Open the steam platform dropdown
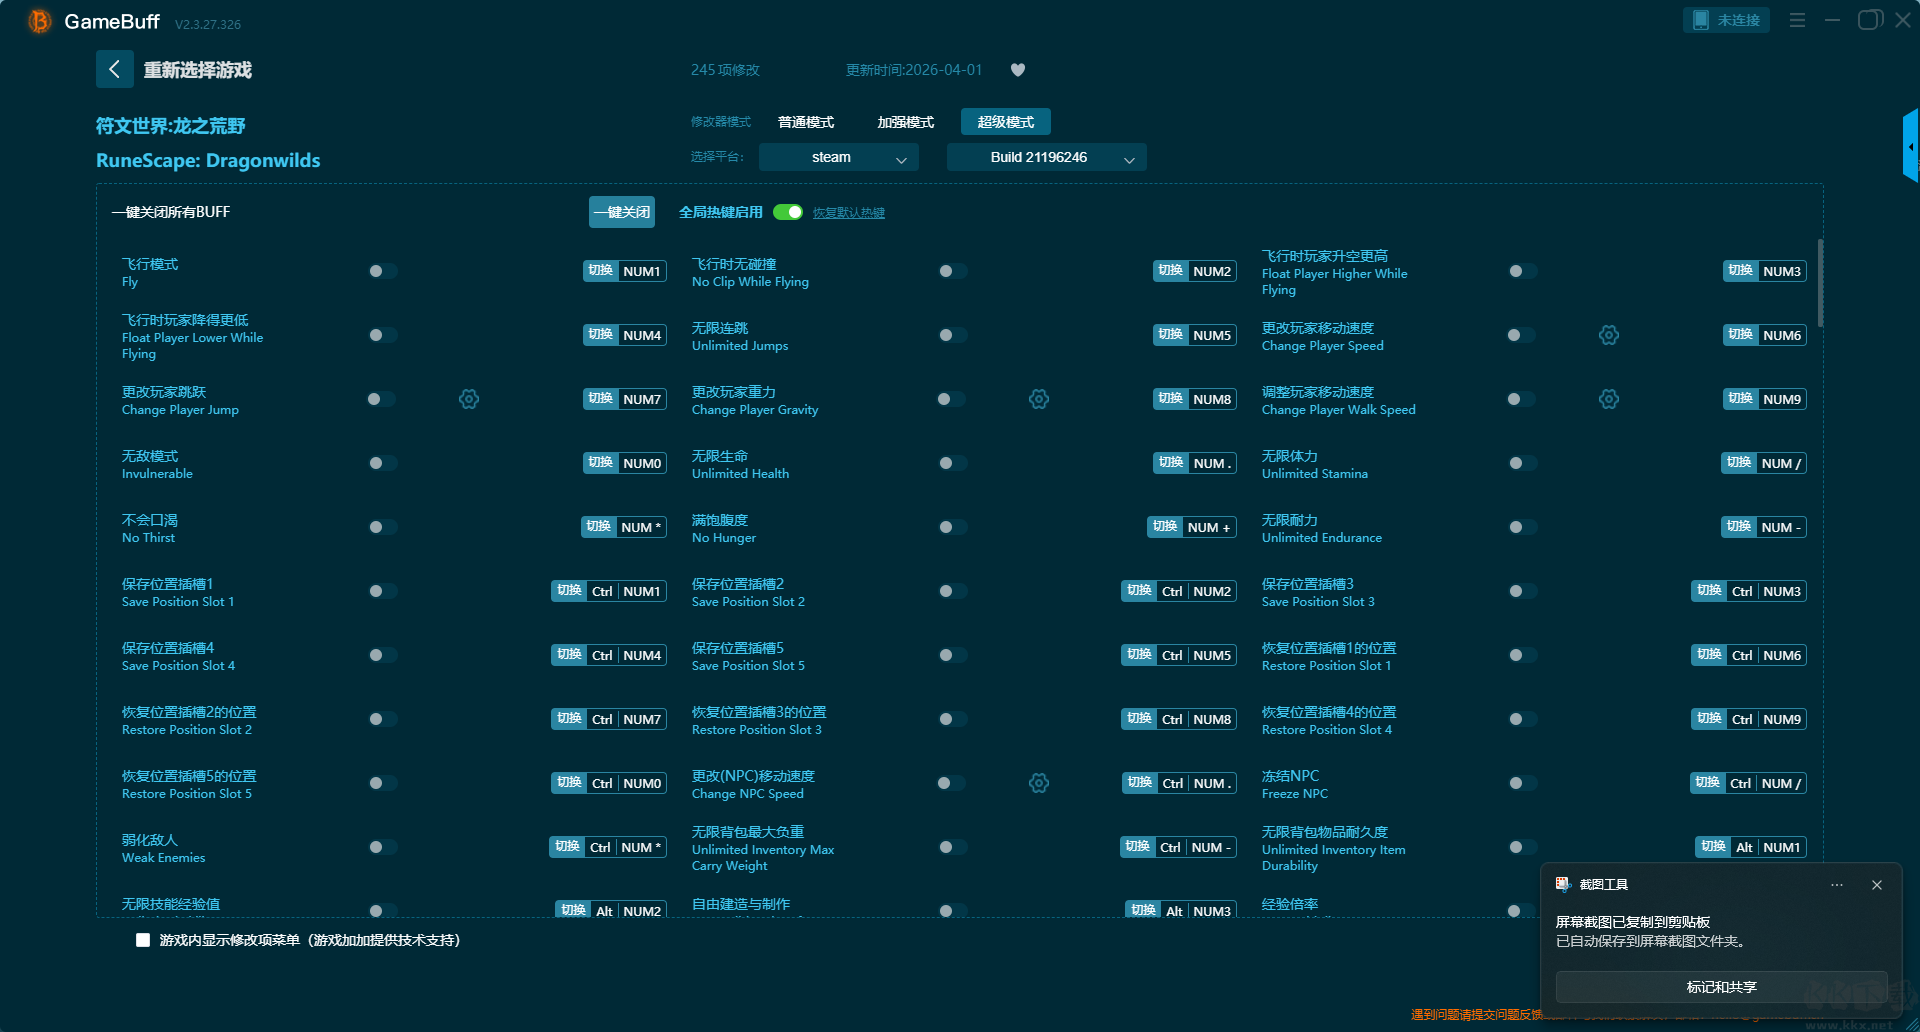The image size is (1920, 1032). 838,157
